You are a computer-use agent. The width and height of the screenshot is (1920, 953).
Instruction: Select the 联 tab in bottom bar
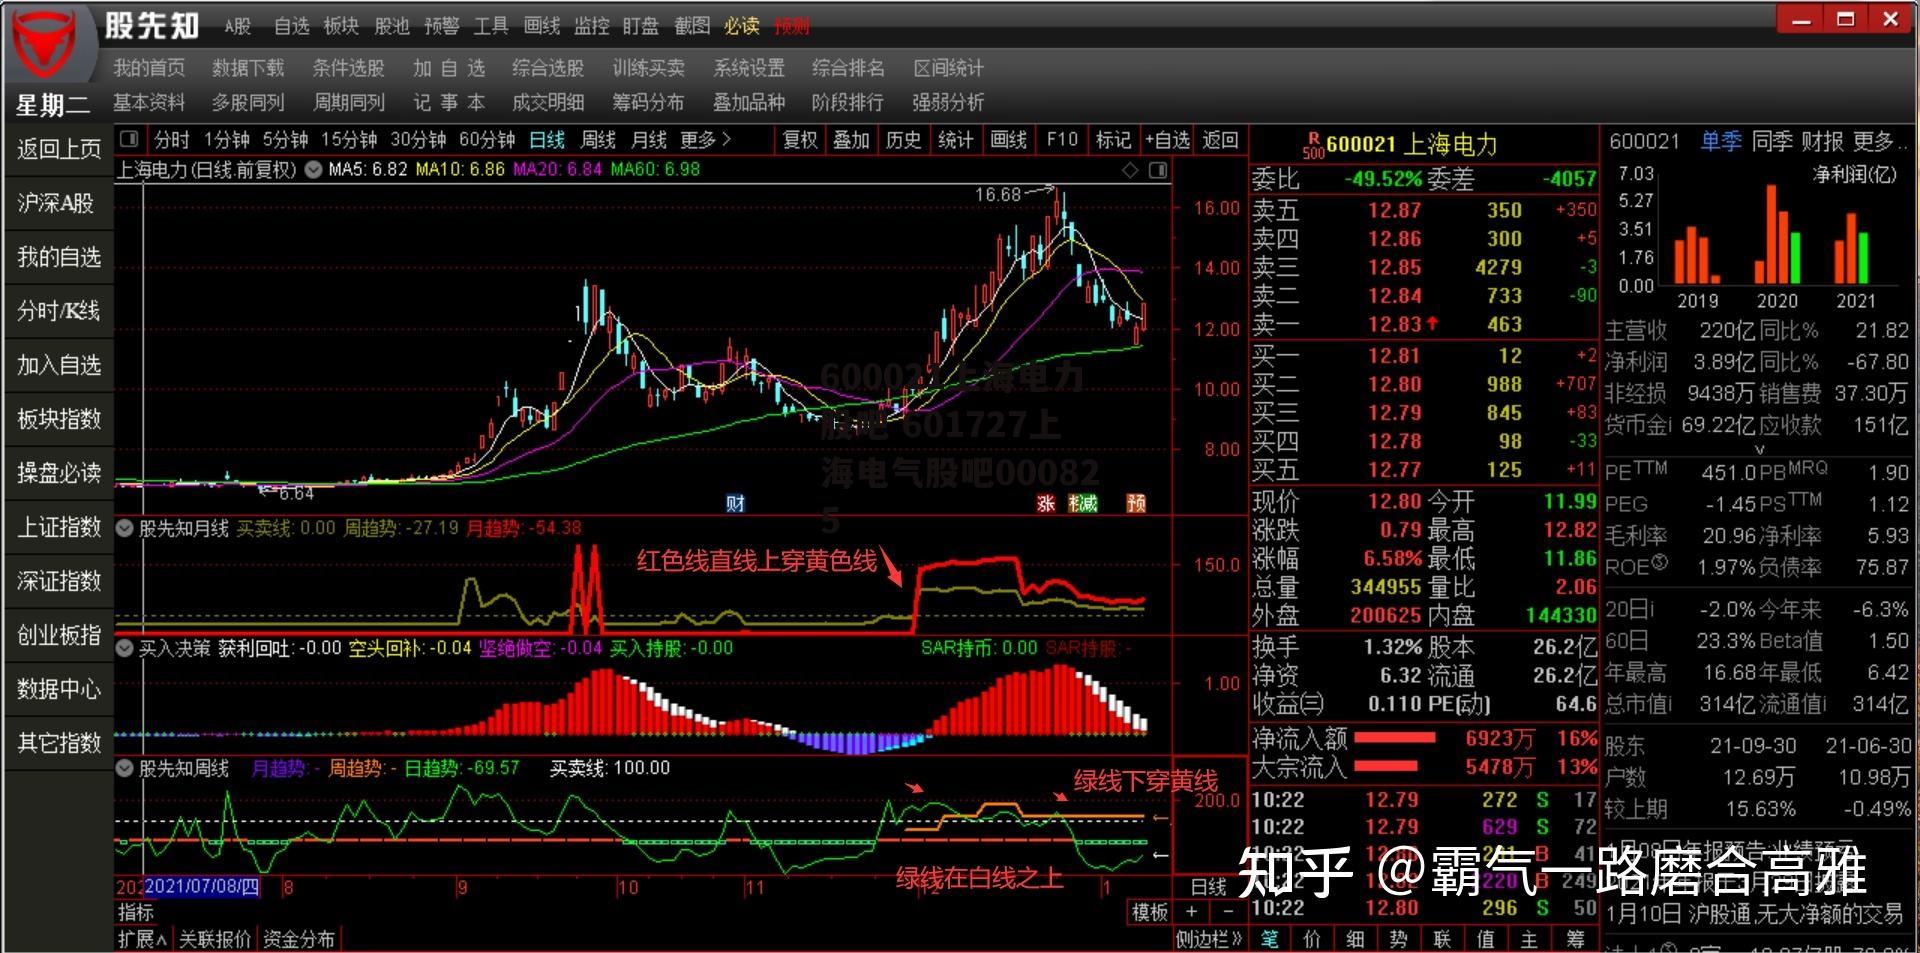tap(1442, 939)
